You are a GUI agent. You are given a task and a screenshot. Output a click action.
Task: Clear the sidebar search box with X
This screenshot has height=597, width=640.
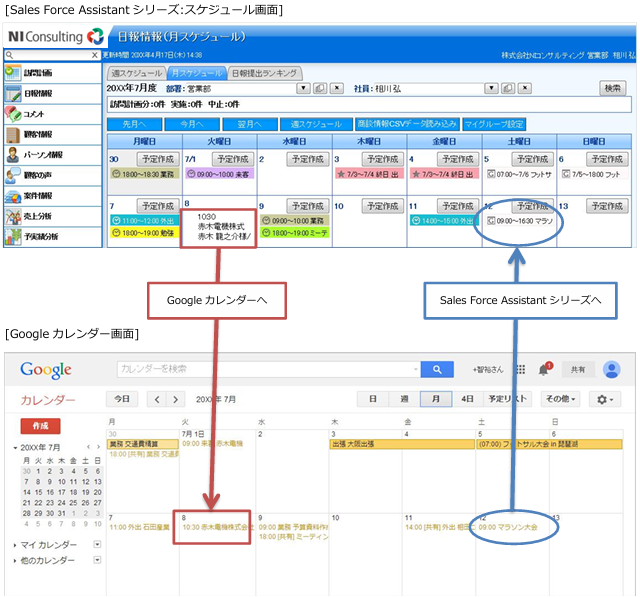[x=95, y=55]
